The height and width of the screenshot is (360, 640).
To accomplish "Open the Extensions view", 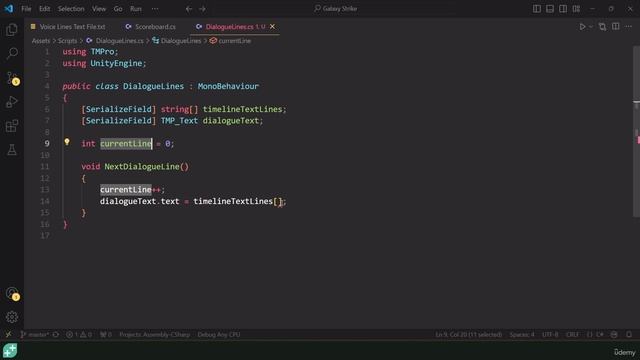I will click(12, 126).
